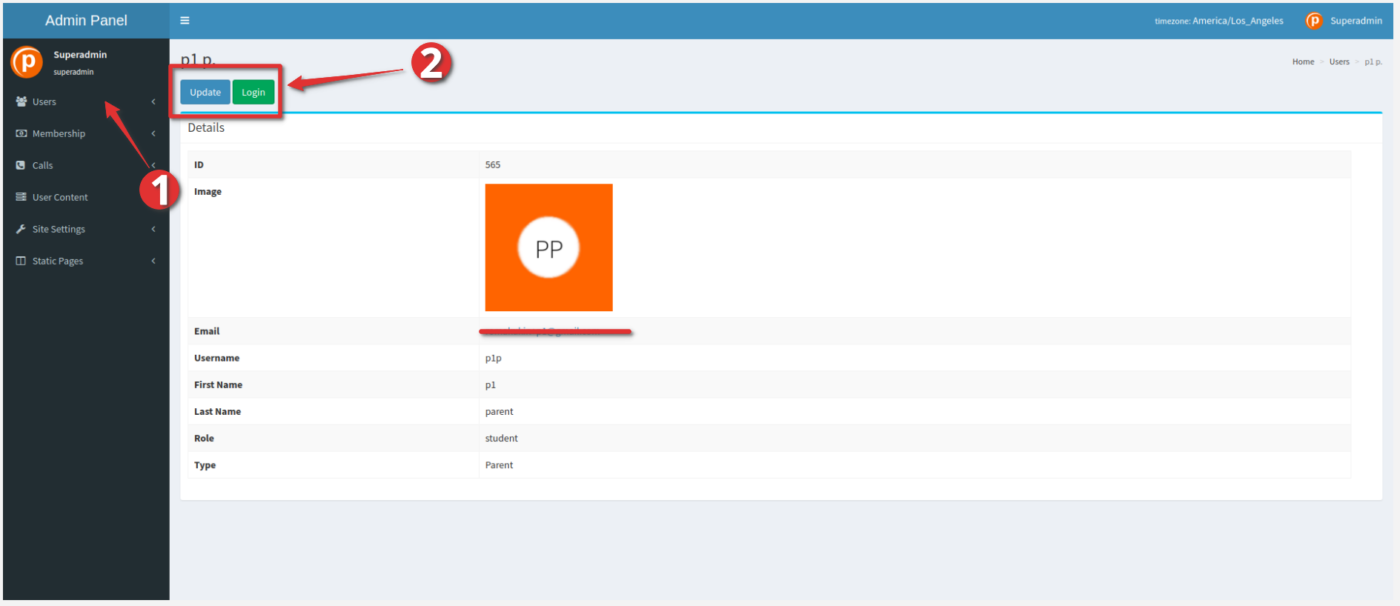The width and height of the screenshot is (1400, 606).
Task: Click the Membership icon in the sidebar
Action: (20, 133)
